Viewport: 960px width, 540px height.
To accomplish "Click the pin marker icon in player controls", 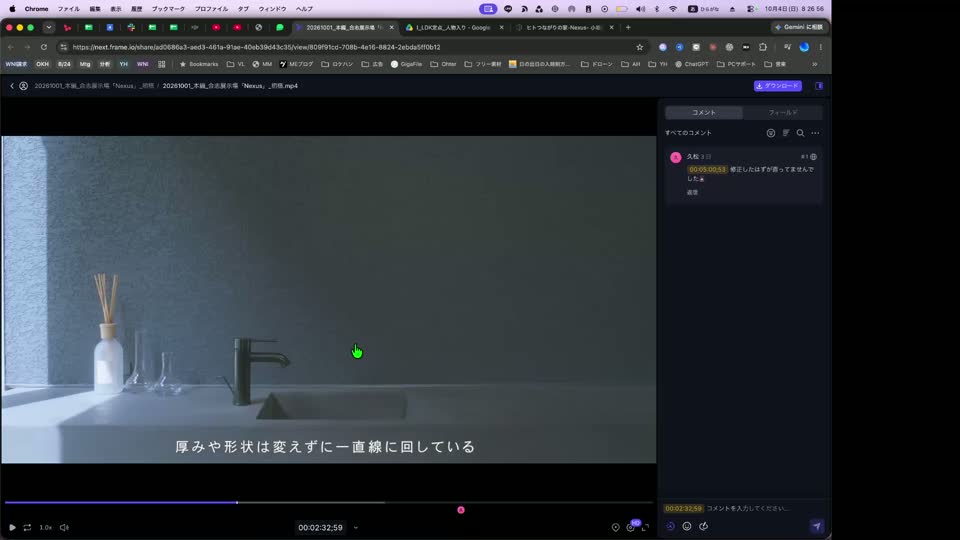I will pos(615,527).
